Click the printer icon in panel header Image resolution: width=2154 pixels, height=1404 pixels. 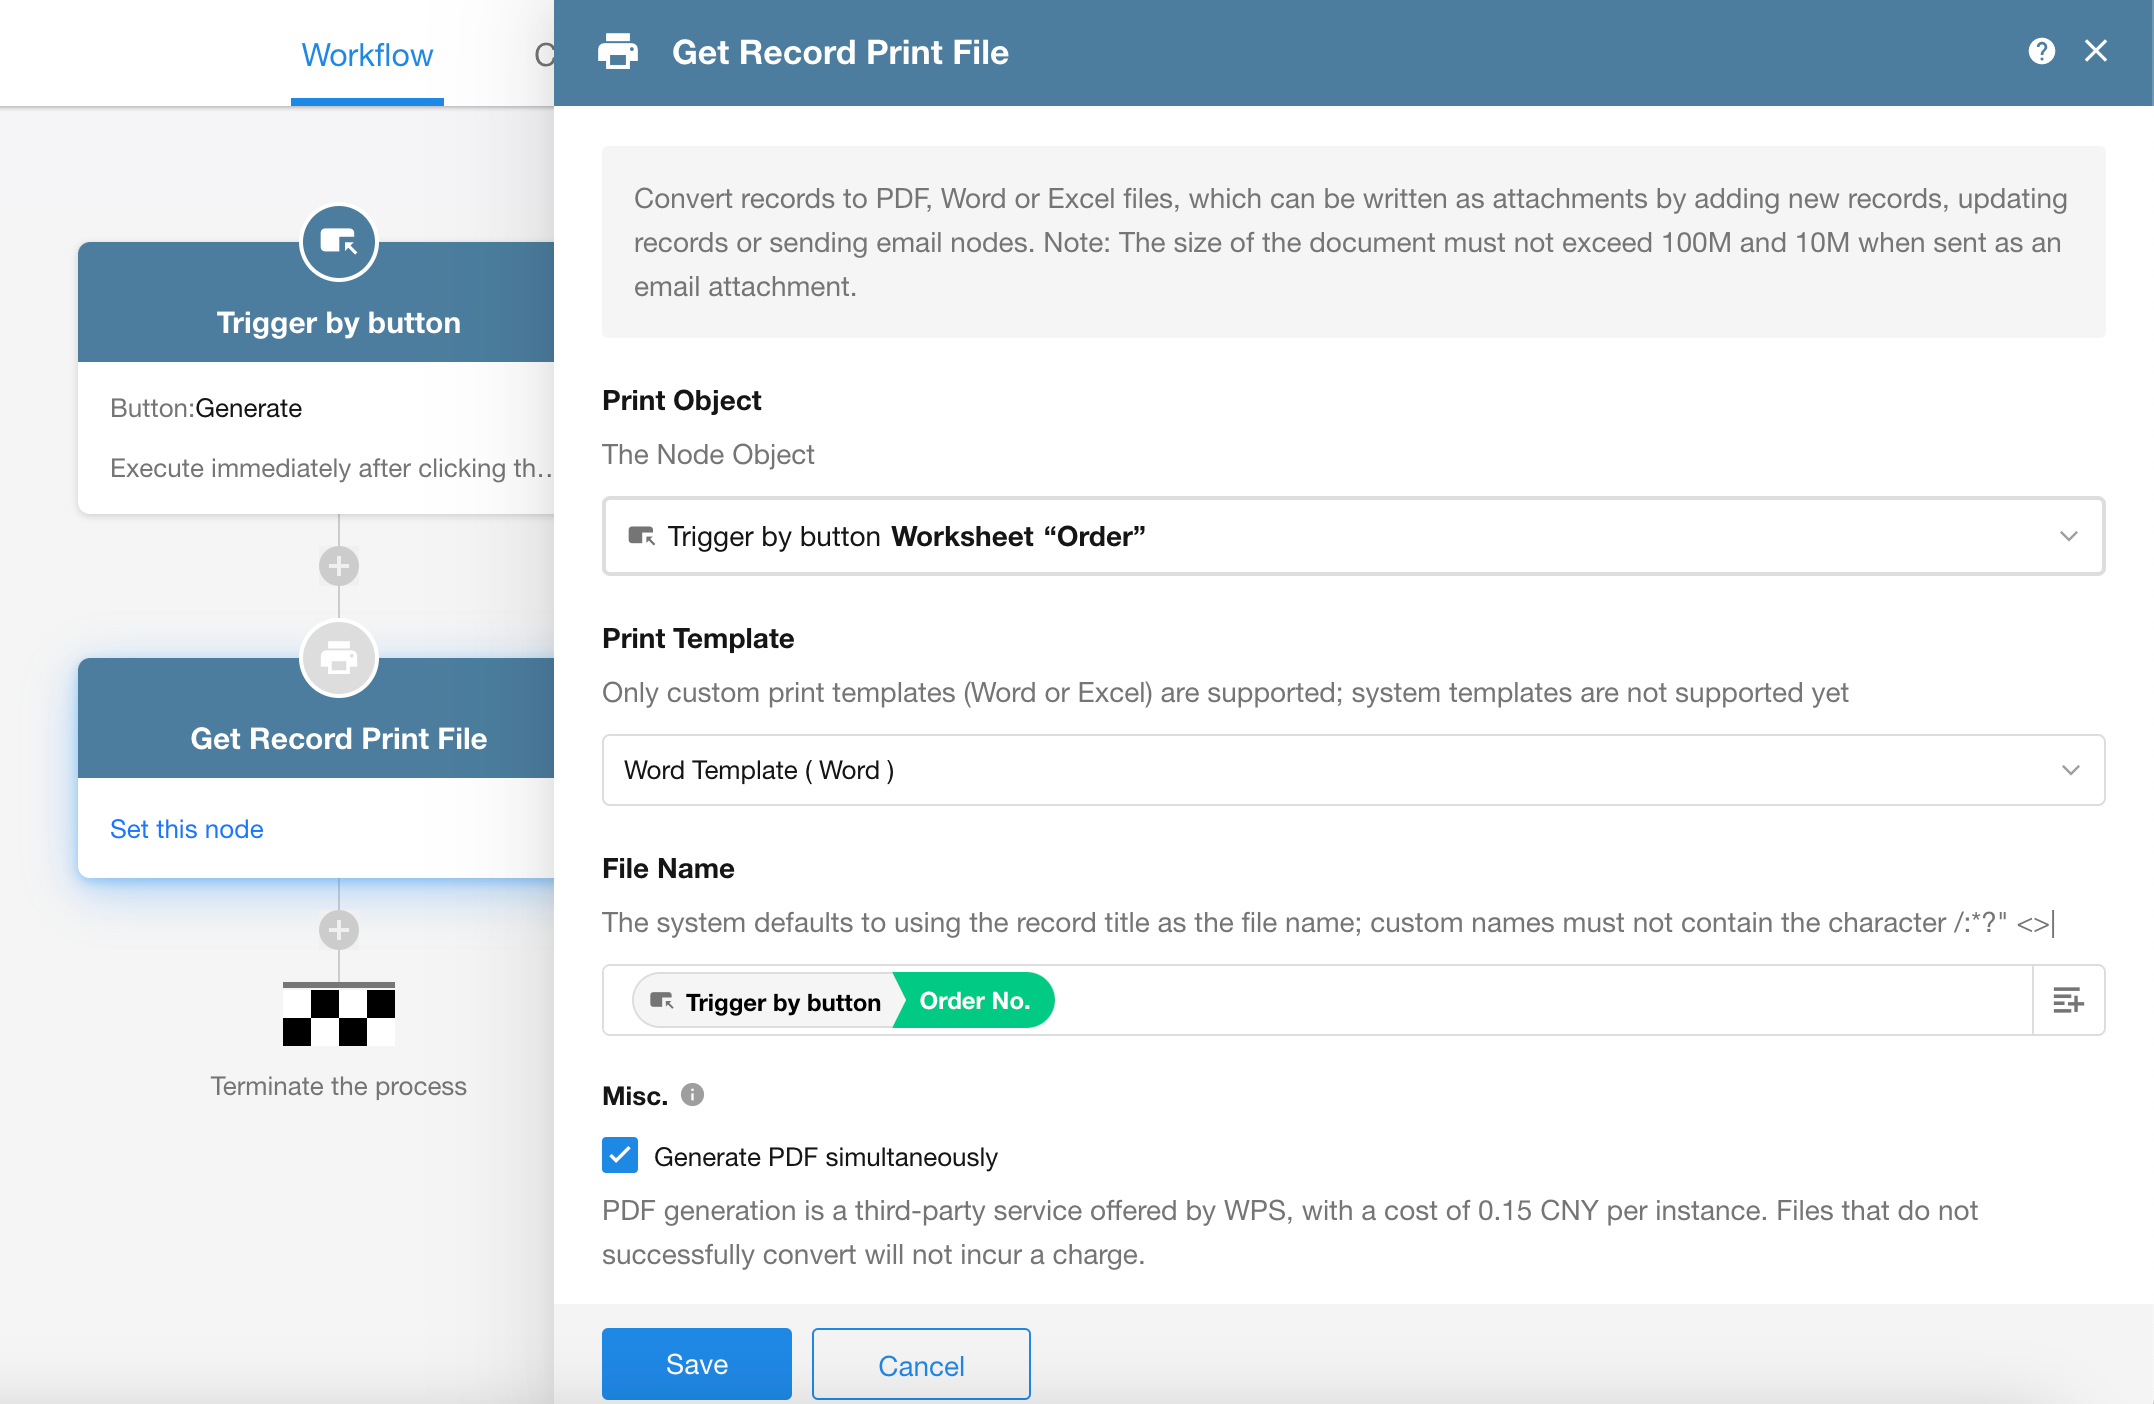point(618,51)
